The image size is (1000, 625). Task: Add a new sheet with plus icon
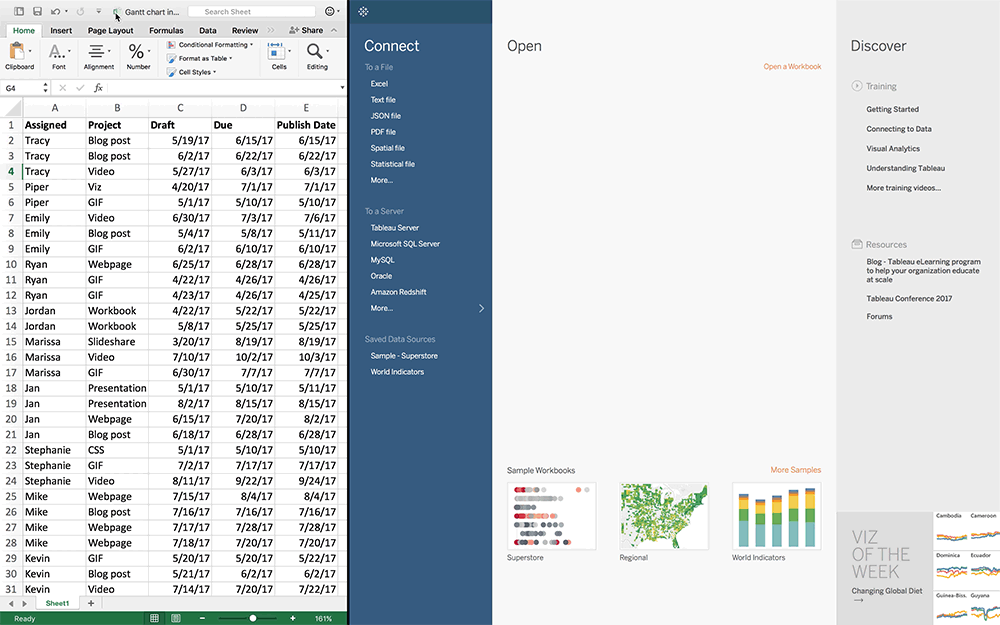click(91, 603)
